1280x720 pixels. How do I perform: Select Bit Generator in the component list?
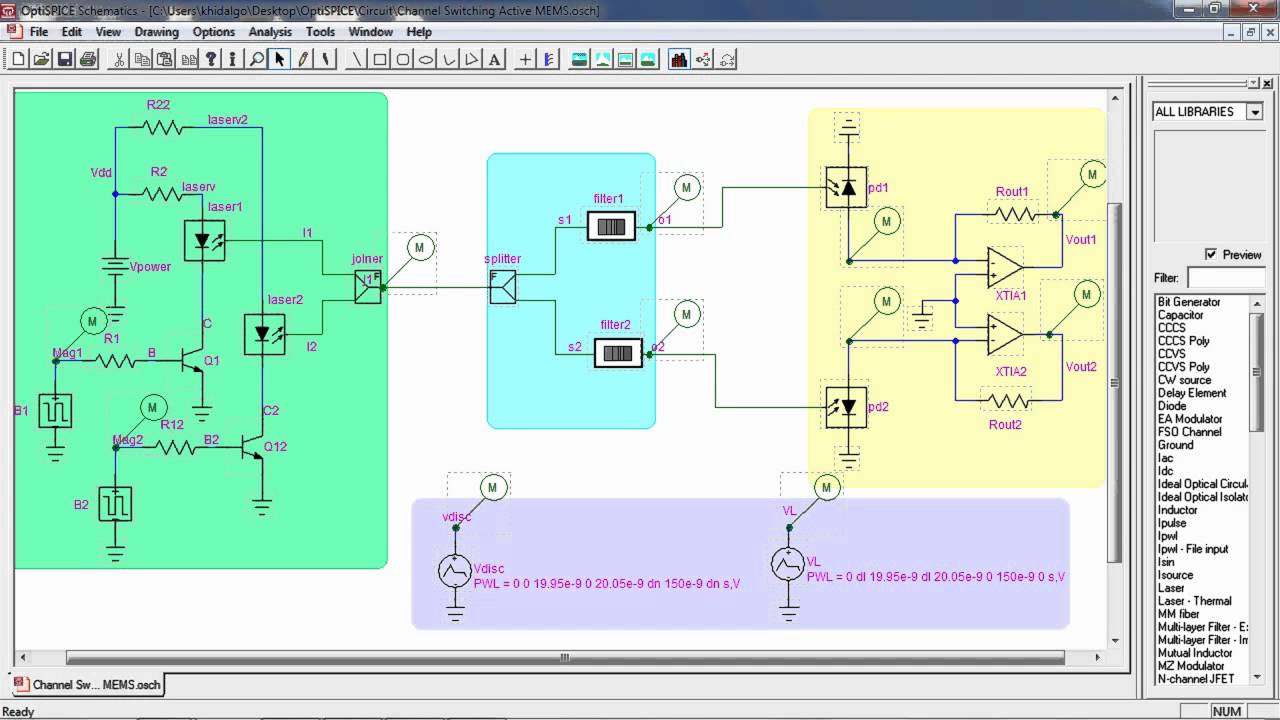1189,302
